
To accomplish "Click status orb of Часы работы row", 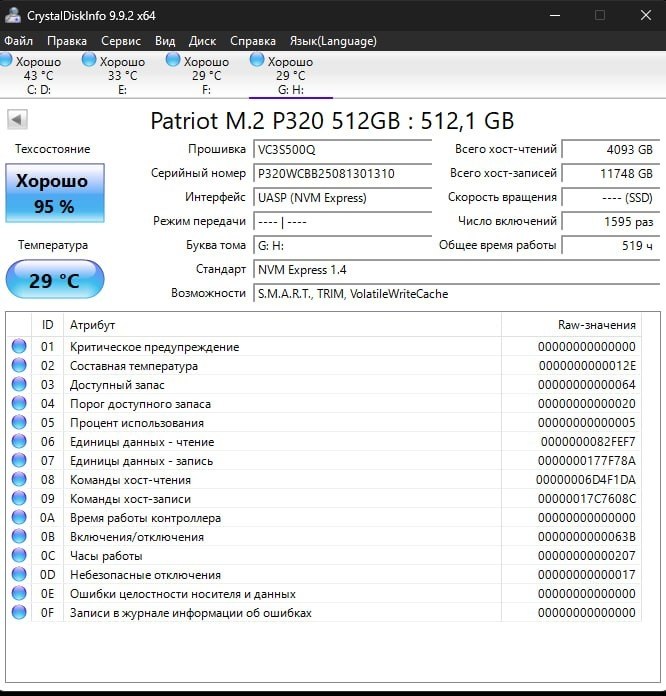I will [x=19, y=555].
